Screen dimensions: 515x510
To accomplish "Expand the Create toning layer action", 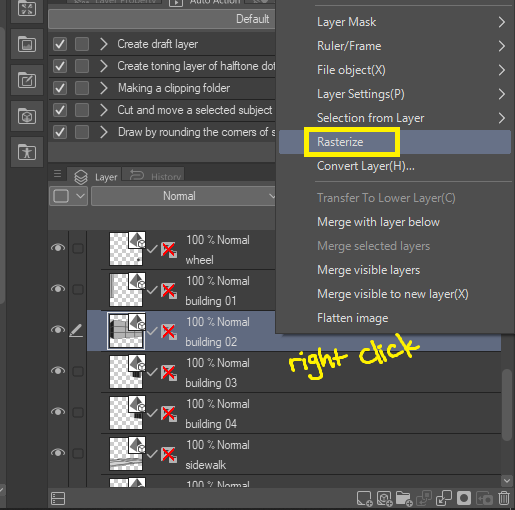I will (104, 66).
